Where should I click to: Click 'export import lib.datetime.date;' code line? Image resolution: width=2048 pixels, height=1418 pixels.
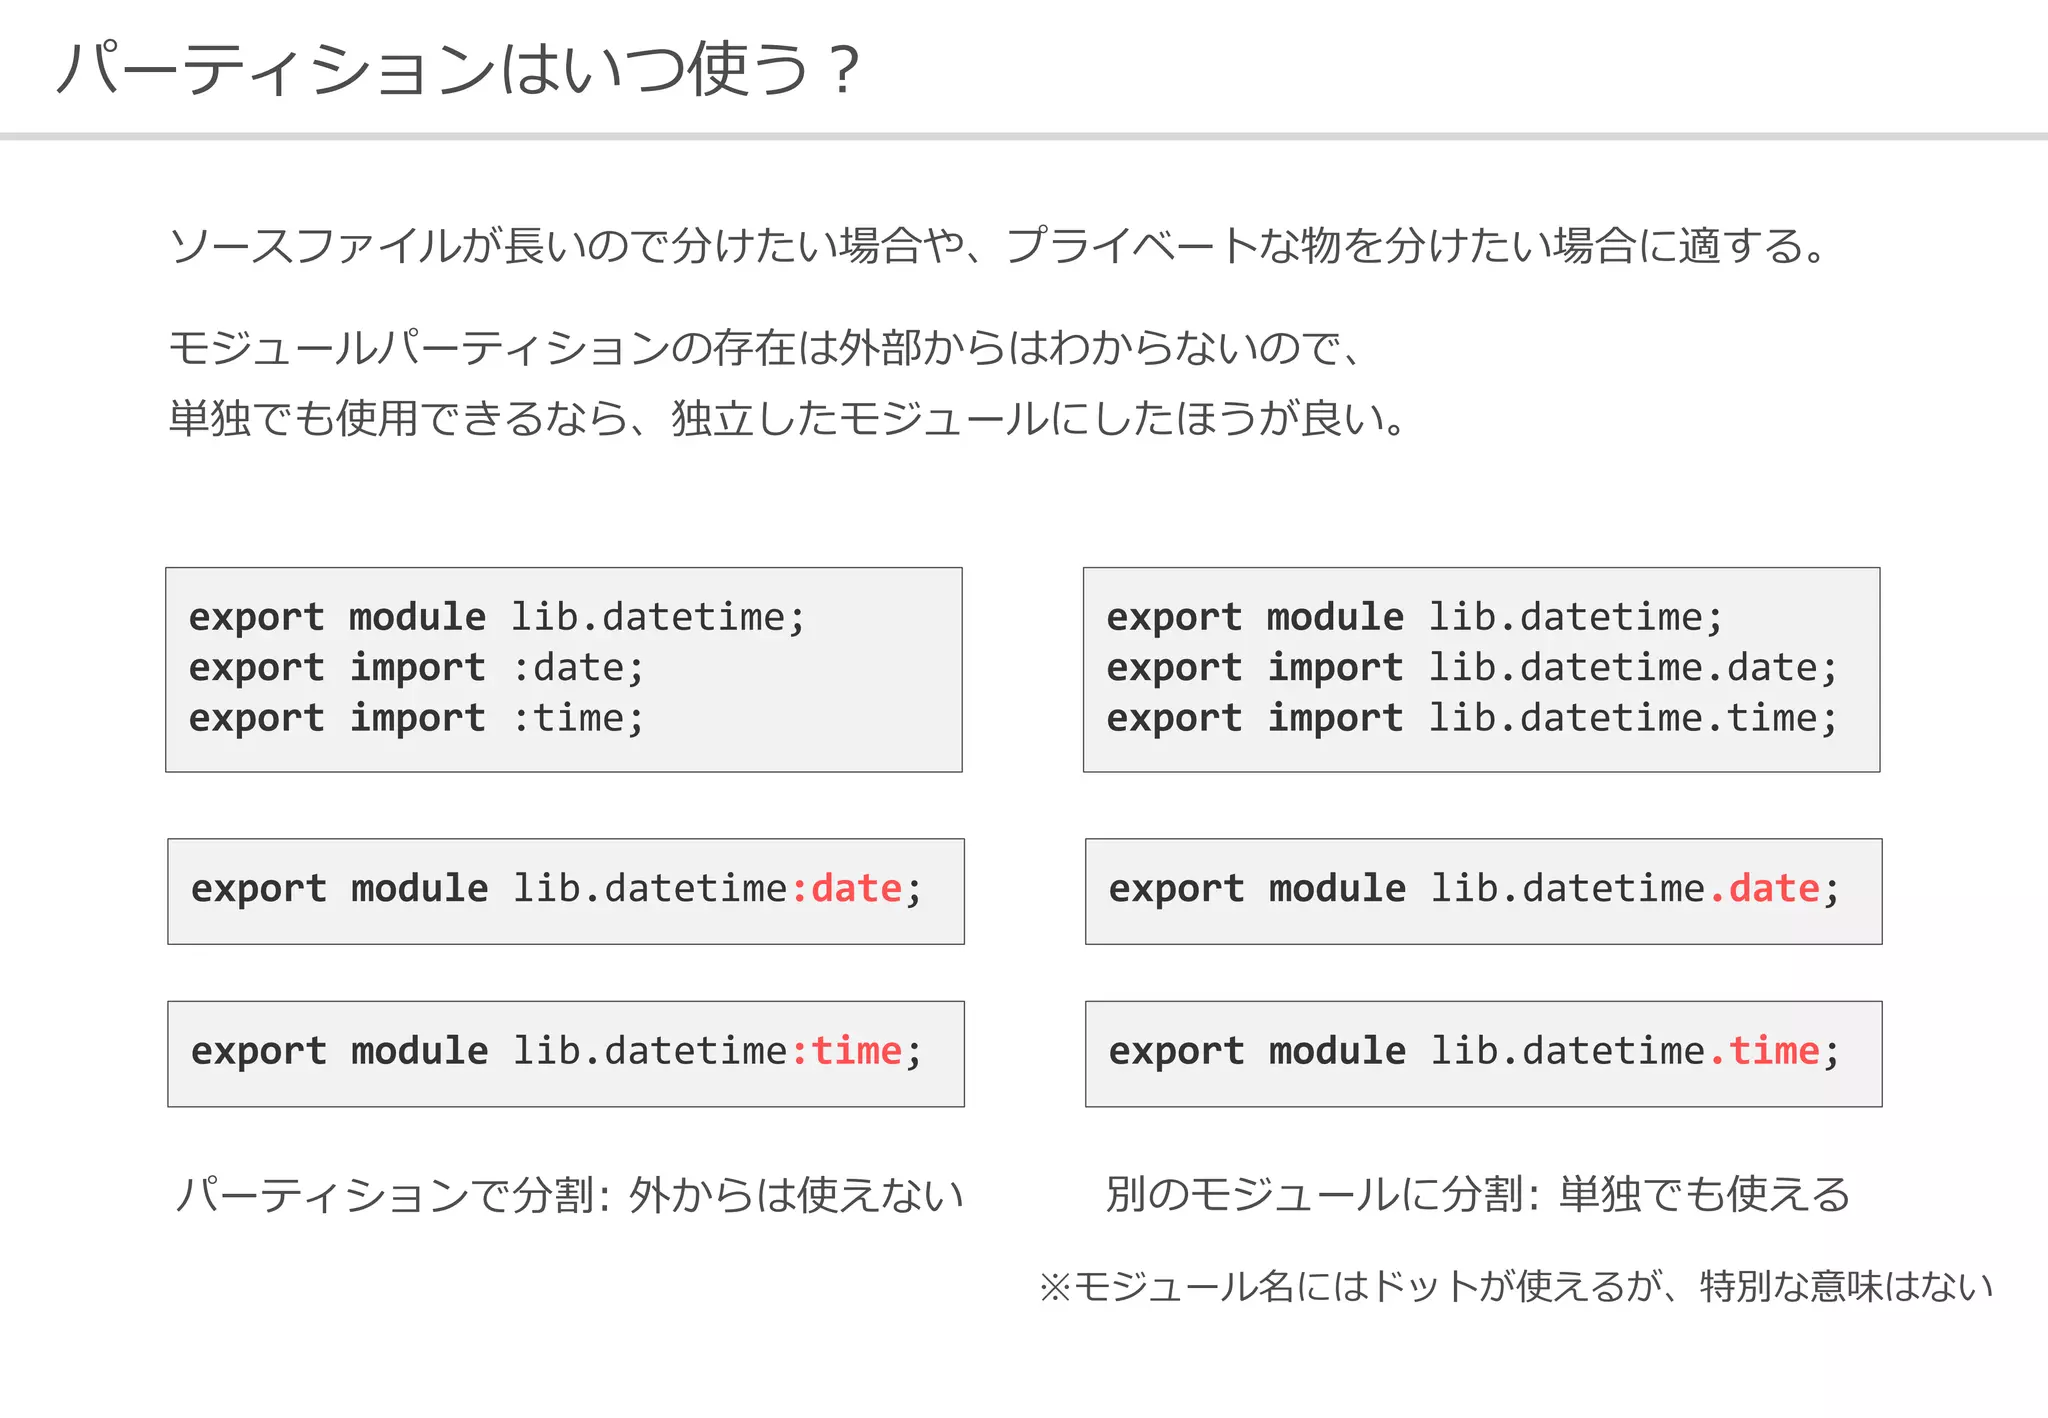tap(1472, 668)
